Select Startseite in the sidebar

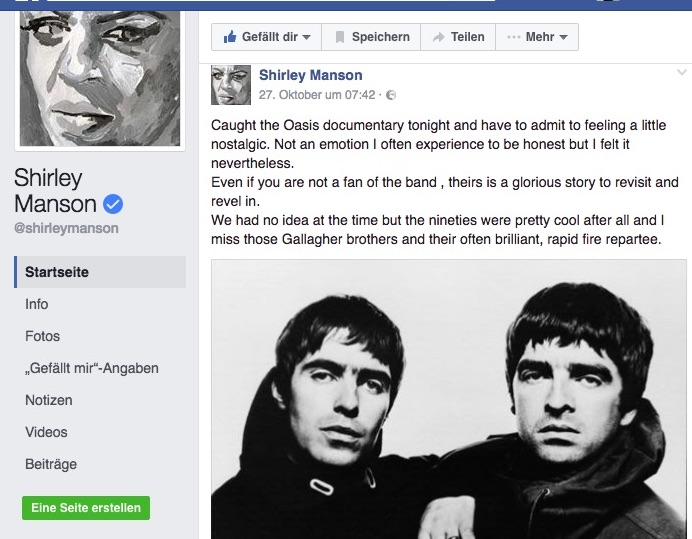[x=57, y=272]
